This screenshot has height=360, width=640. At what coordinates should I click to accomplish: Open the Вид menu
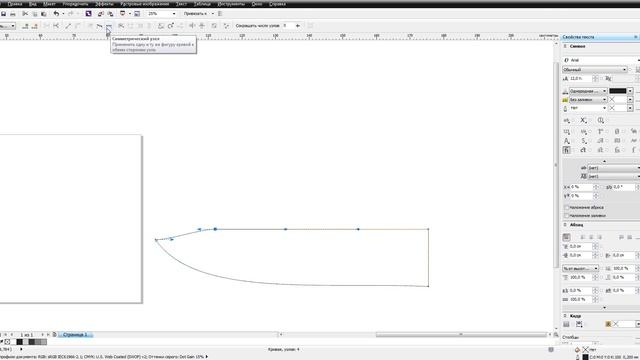(33, 4)
